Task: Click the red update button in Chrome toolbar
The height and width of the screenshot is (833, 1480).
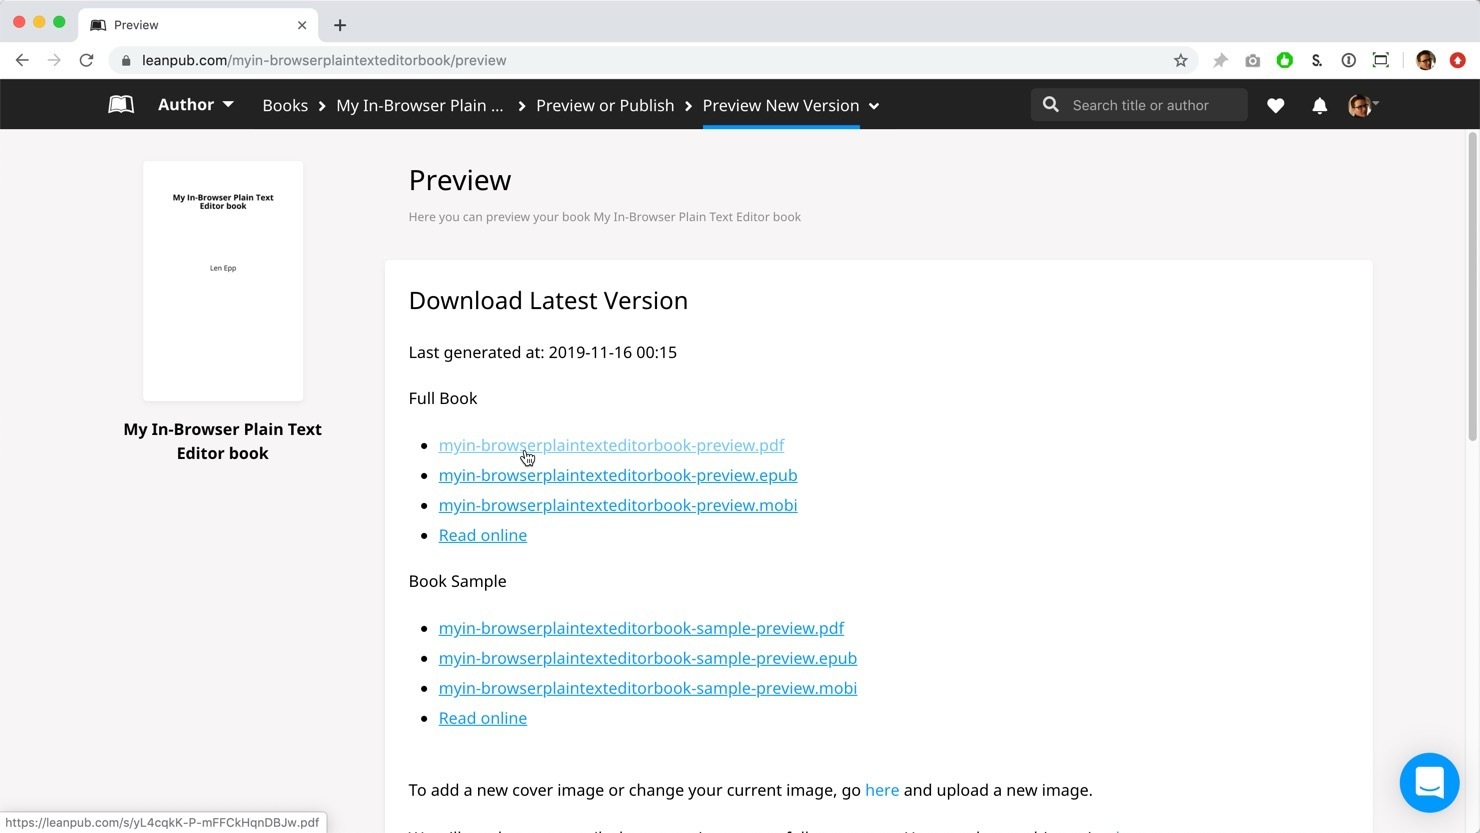Action: click(x=1458, y=60)
